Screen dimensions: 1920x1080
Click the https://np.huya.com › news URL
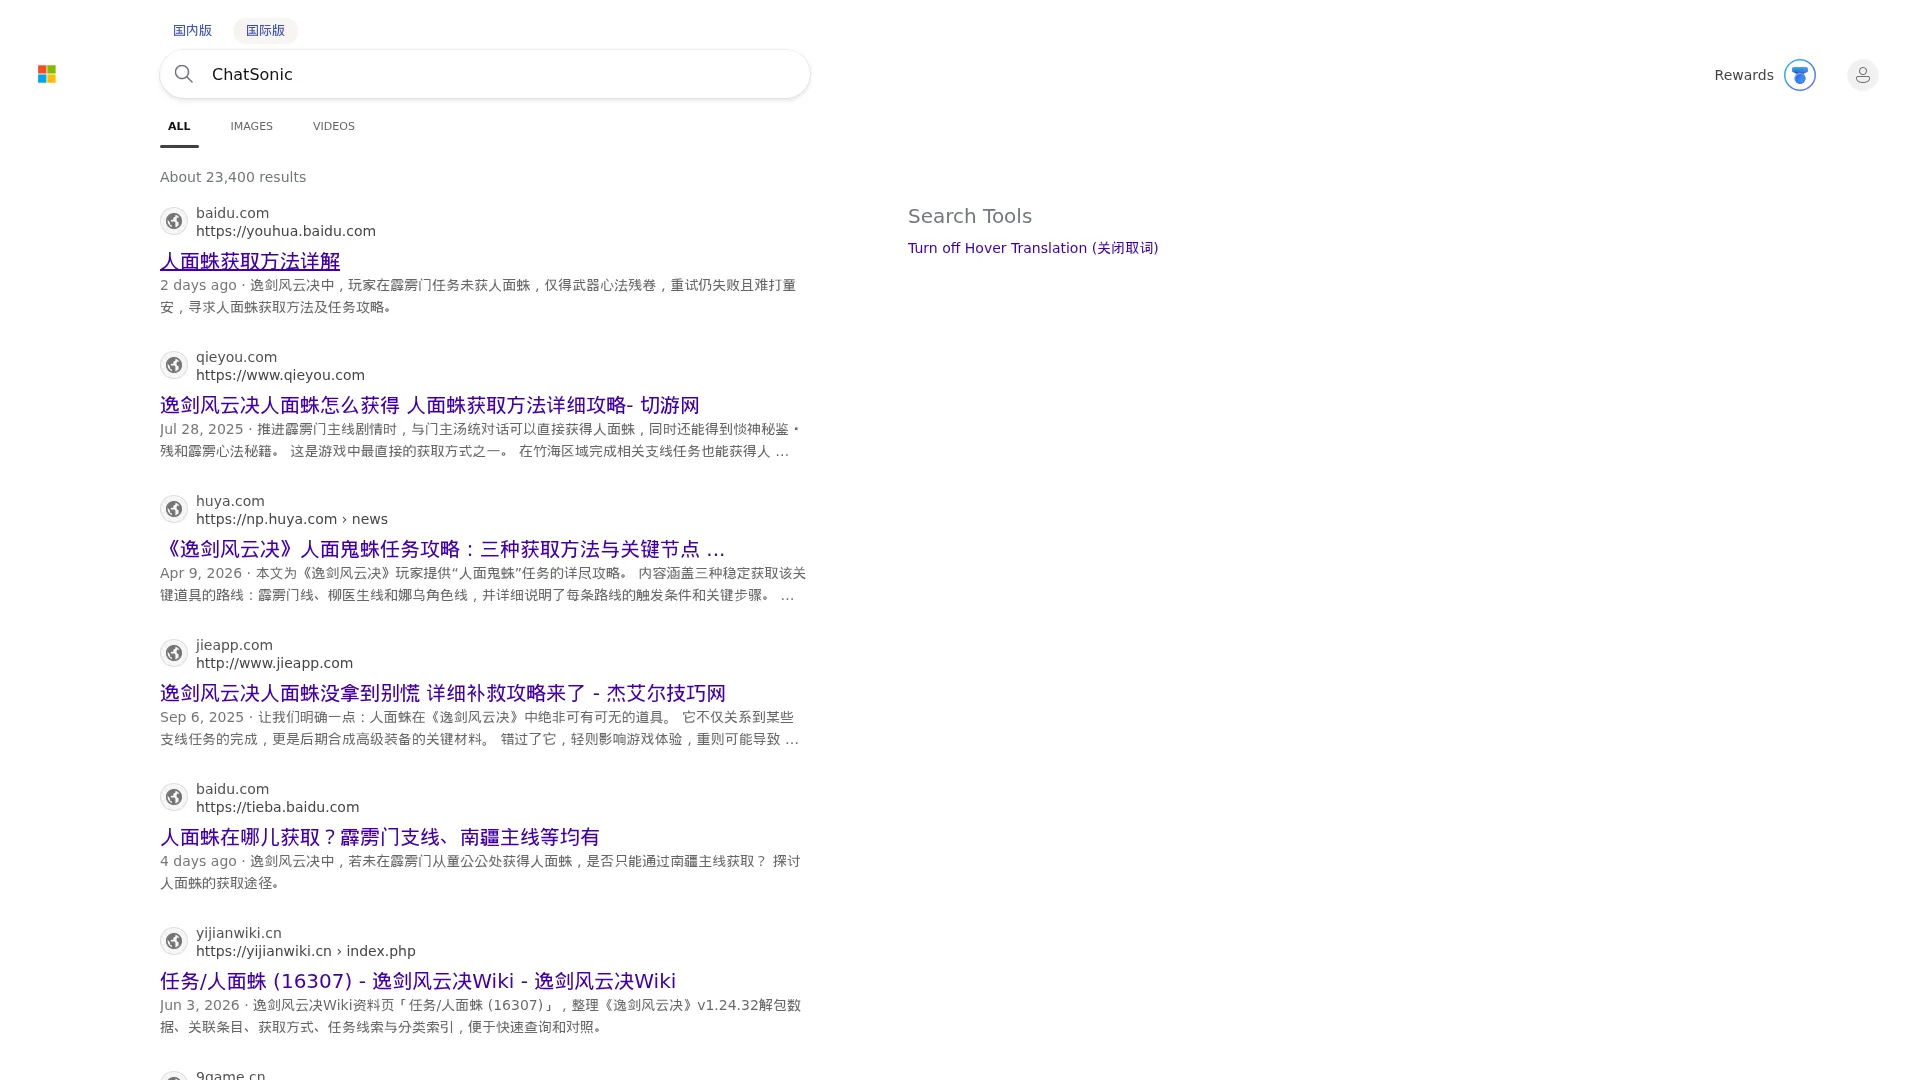coord(292,519)
